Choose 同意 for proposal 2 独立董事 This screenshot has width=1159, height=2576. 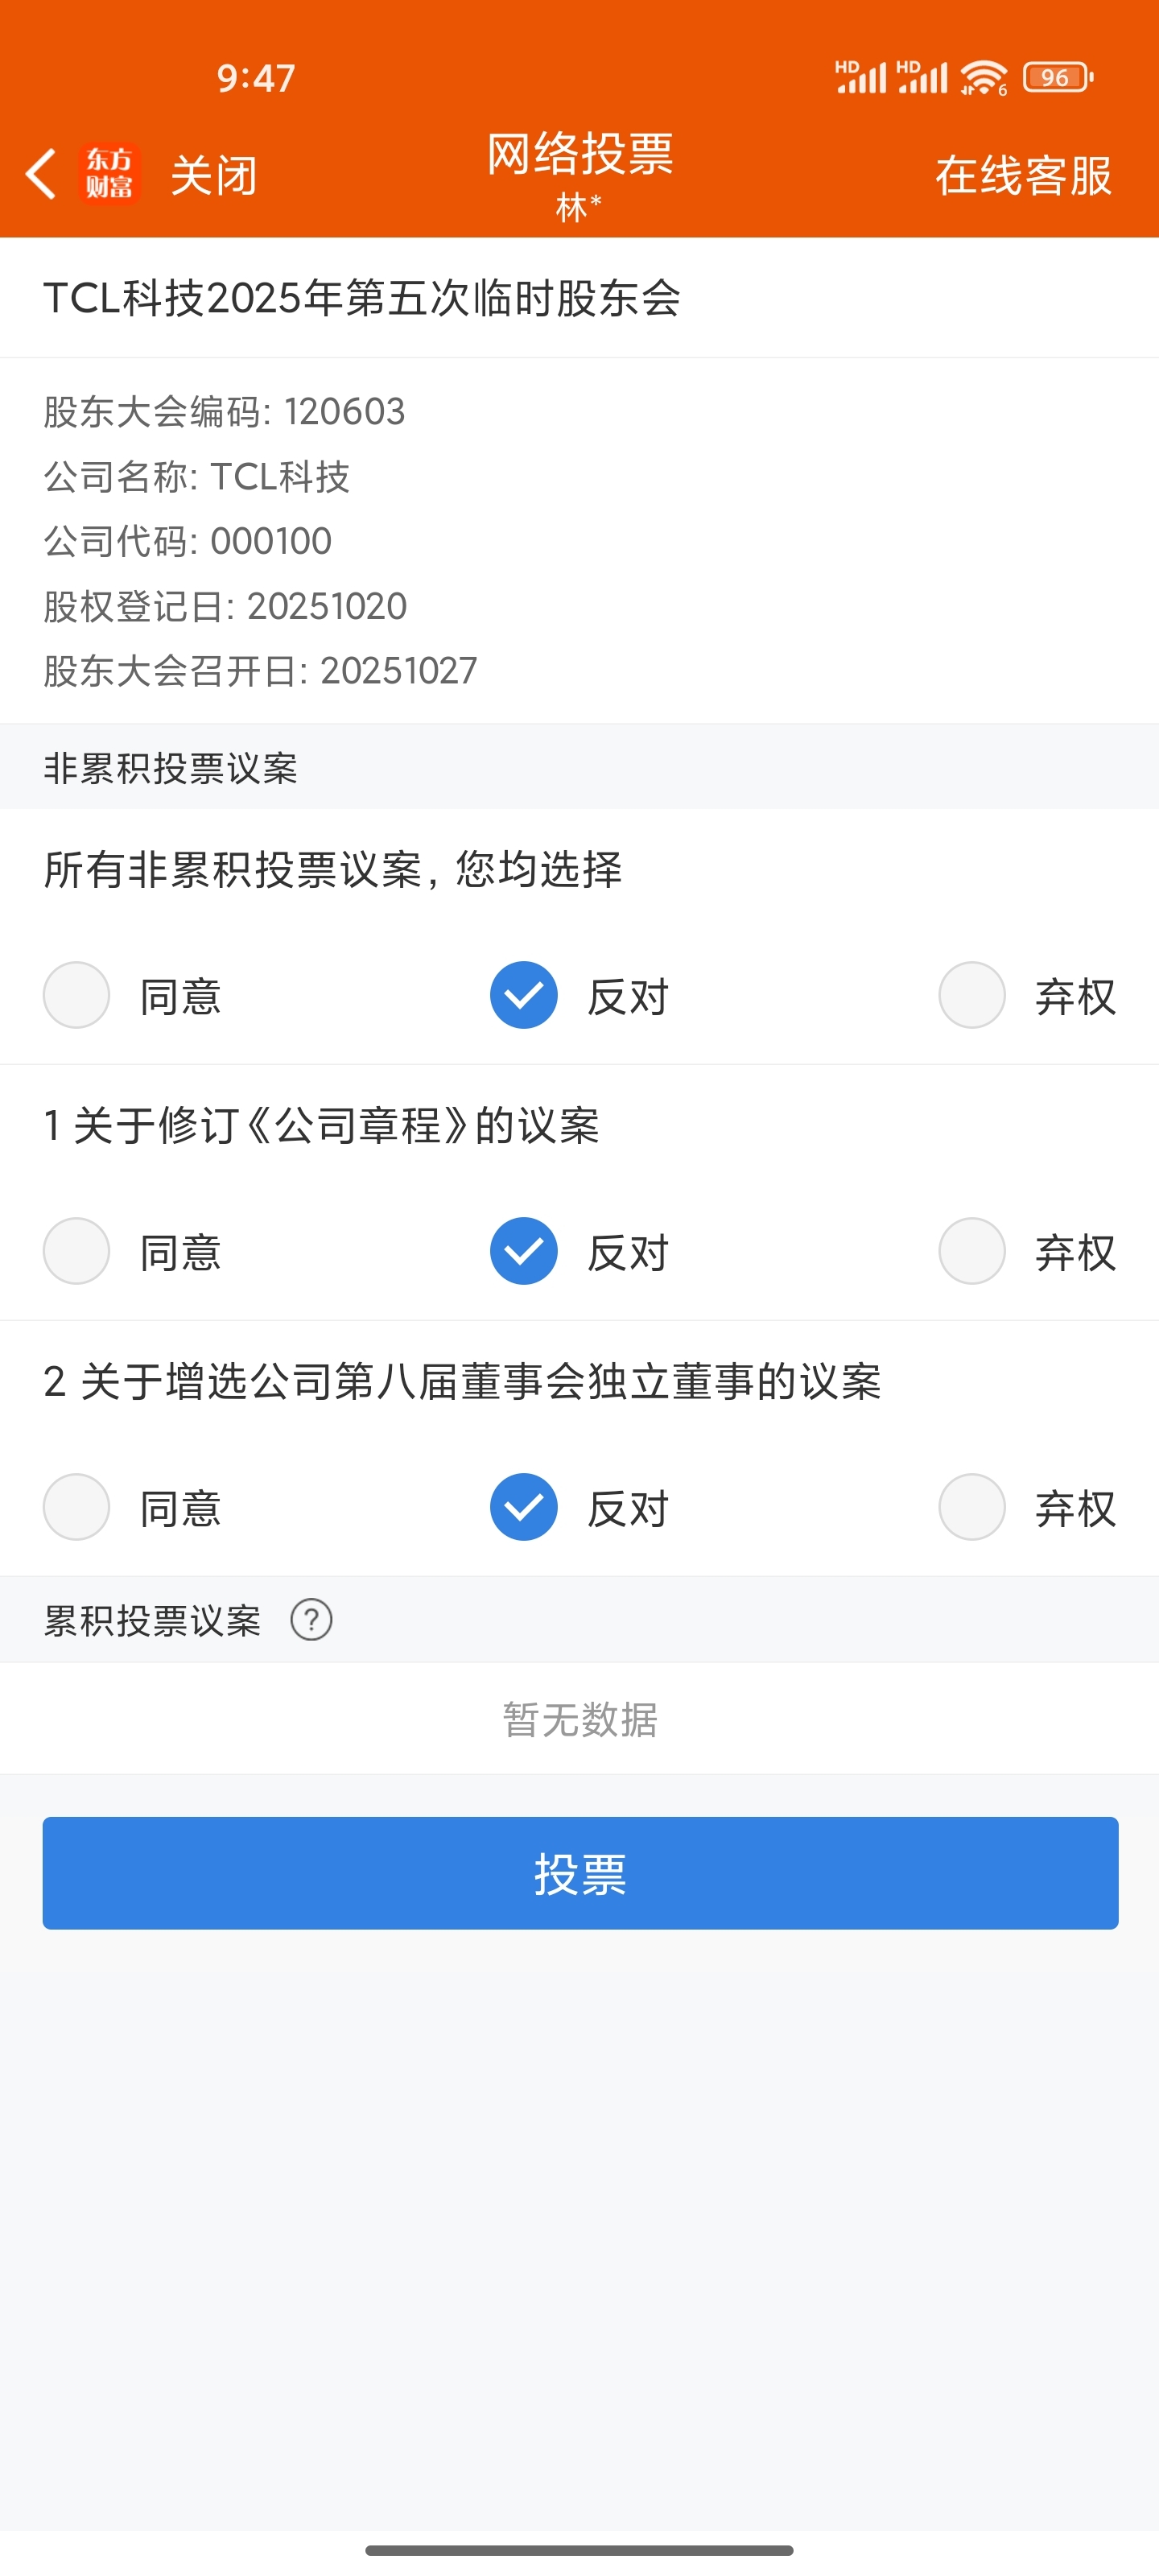[x=76, y=1507]
